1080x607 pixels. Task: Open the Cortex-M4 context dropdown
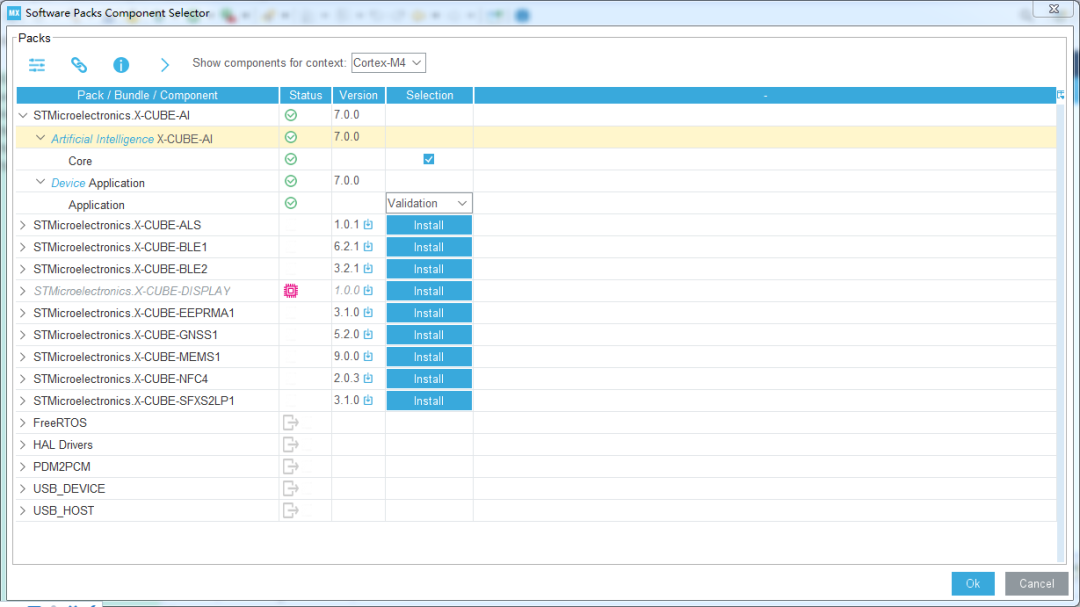[x=388, y=63]
